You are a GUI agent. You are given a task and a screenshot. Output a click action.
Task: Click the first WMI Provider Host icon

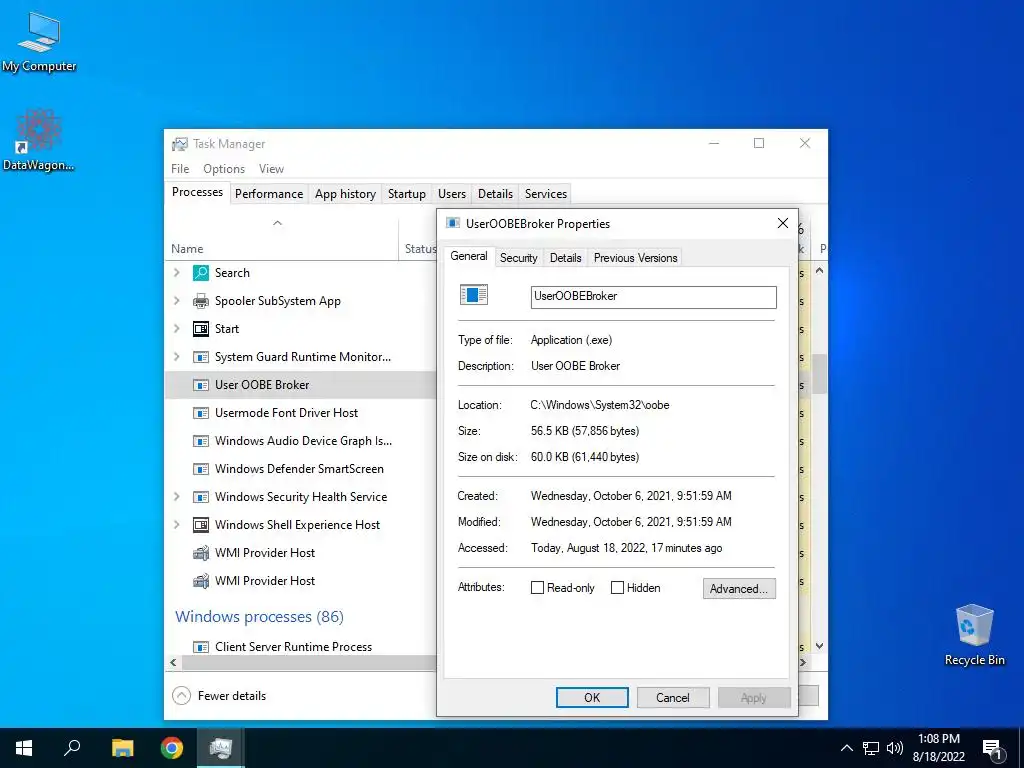pos(201,553)
